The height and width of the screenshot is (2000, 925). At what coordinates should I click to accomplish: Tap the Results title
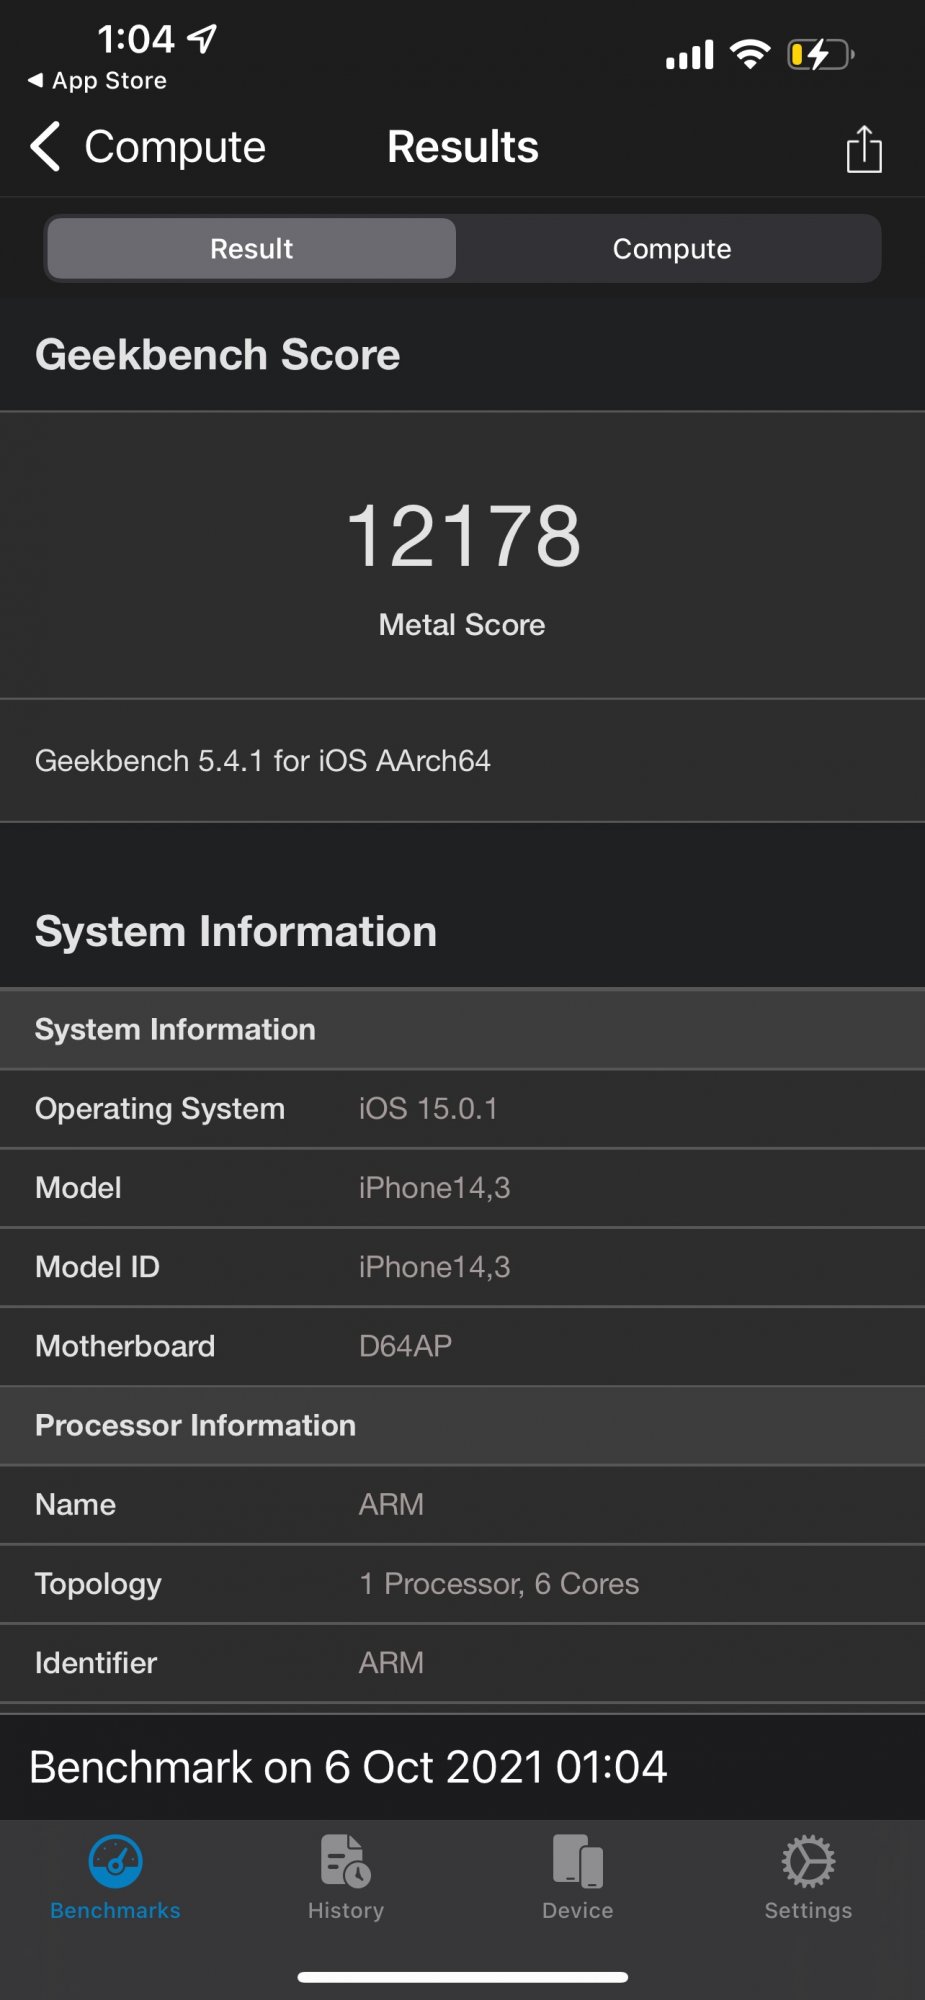pyautogui.click(x=463, y=147)
